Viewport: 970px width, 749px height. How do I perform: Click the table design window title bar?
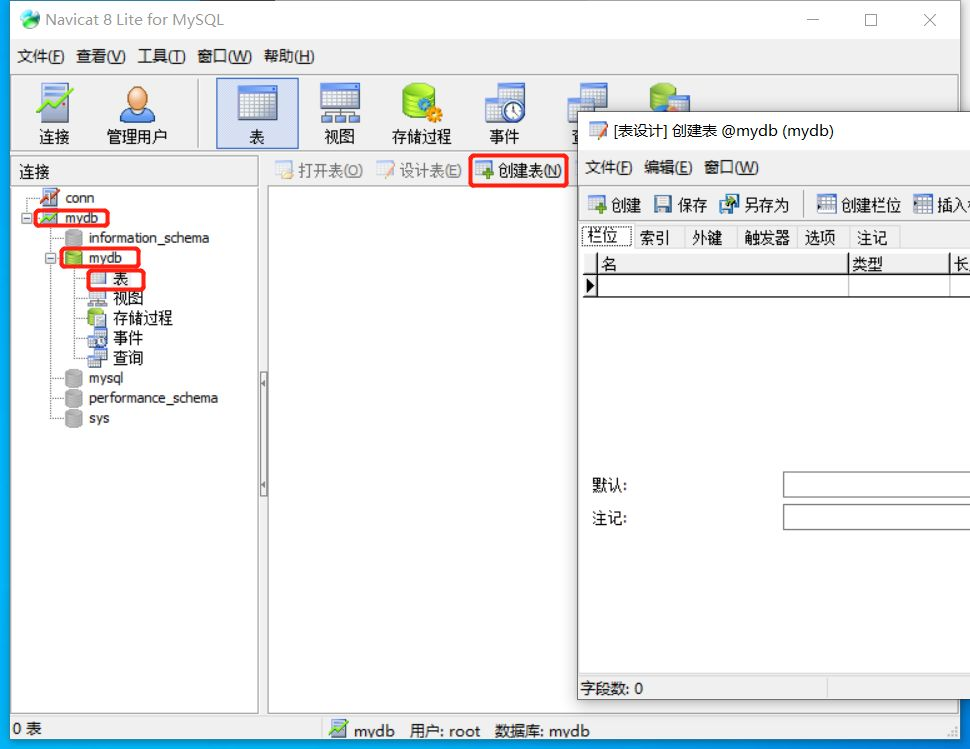click(773, 131)
